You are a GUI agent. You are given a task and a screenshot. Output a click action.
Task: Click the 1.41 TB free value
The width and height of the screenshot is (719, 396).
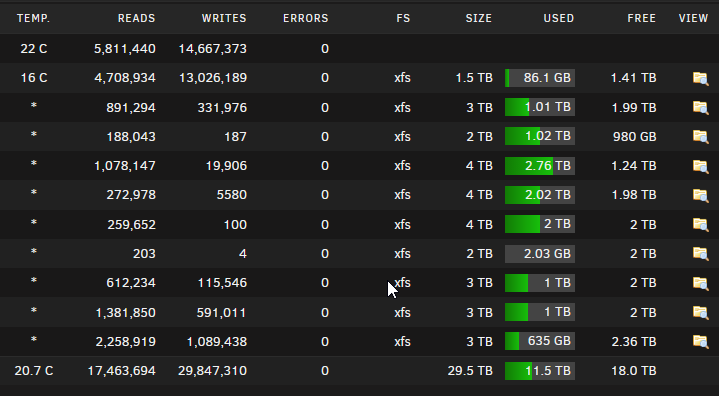(633, 78)
